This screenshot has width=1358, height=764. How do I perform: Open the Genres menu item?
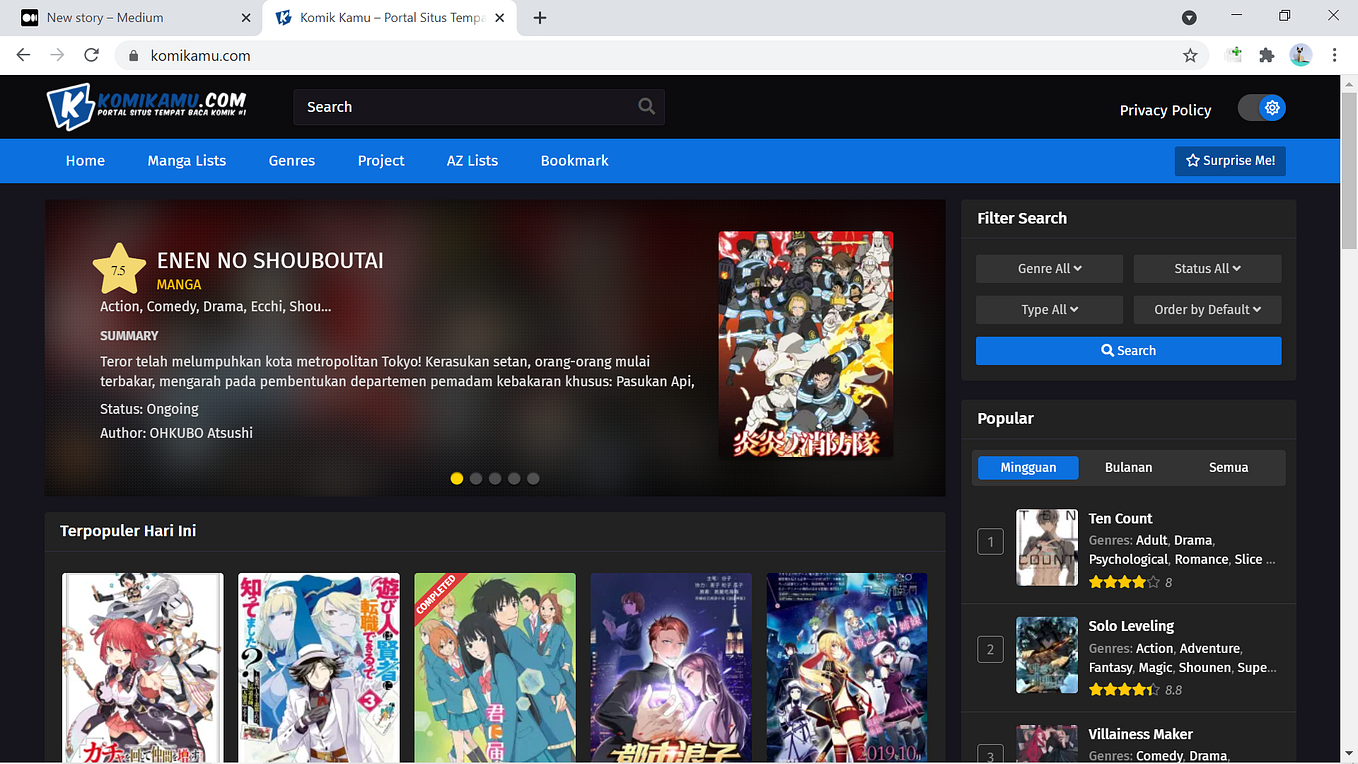[x=292, y=160]
